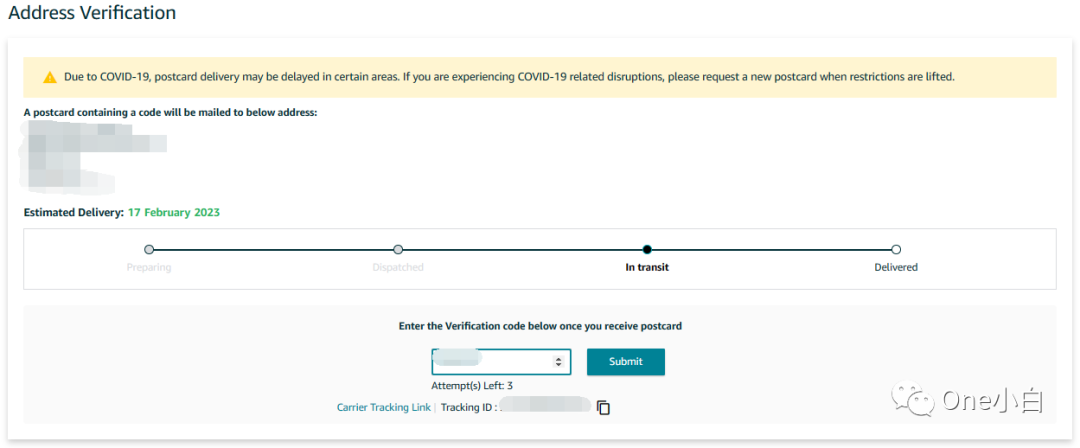Select the In transit step marker
The image size is (1080, 448).
(647, 250)
